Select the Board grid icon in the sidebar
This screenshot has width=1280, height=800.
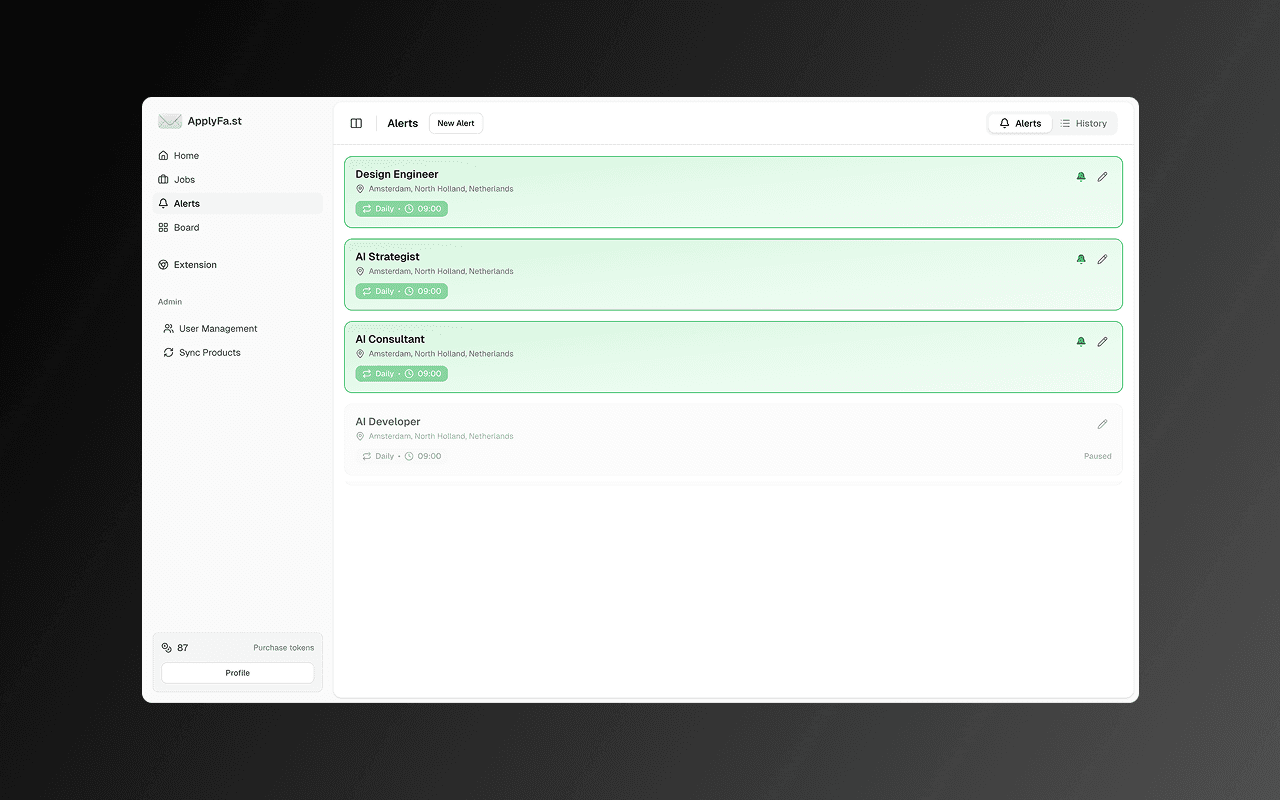click(x=162, y=227)
